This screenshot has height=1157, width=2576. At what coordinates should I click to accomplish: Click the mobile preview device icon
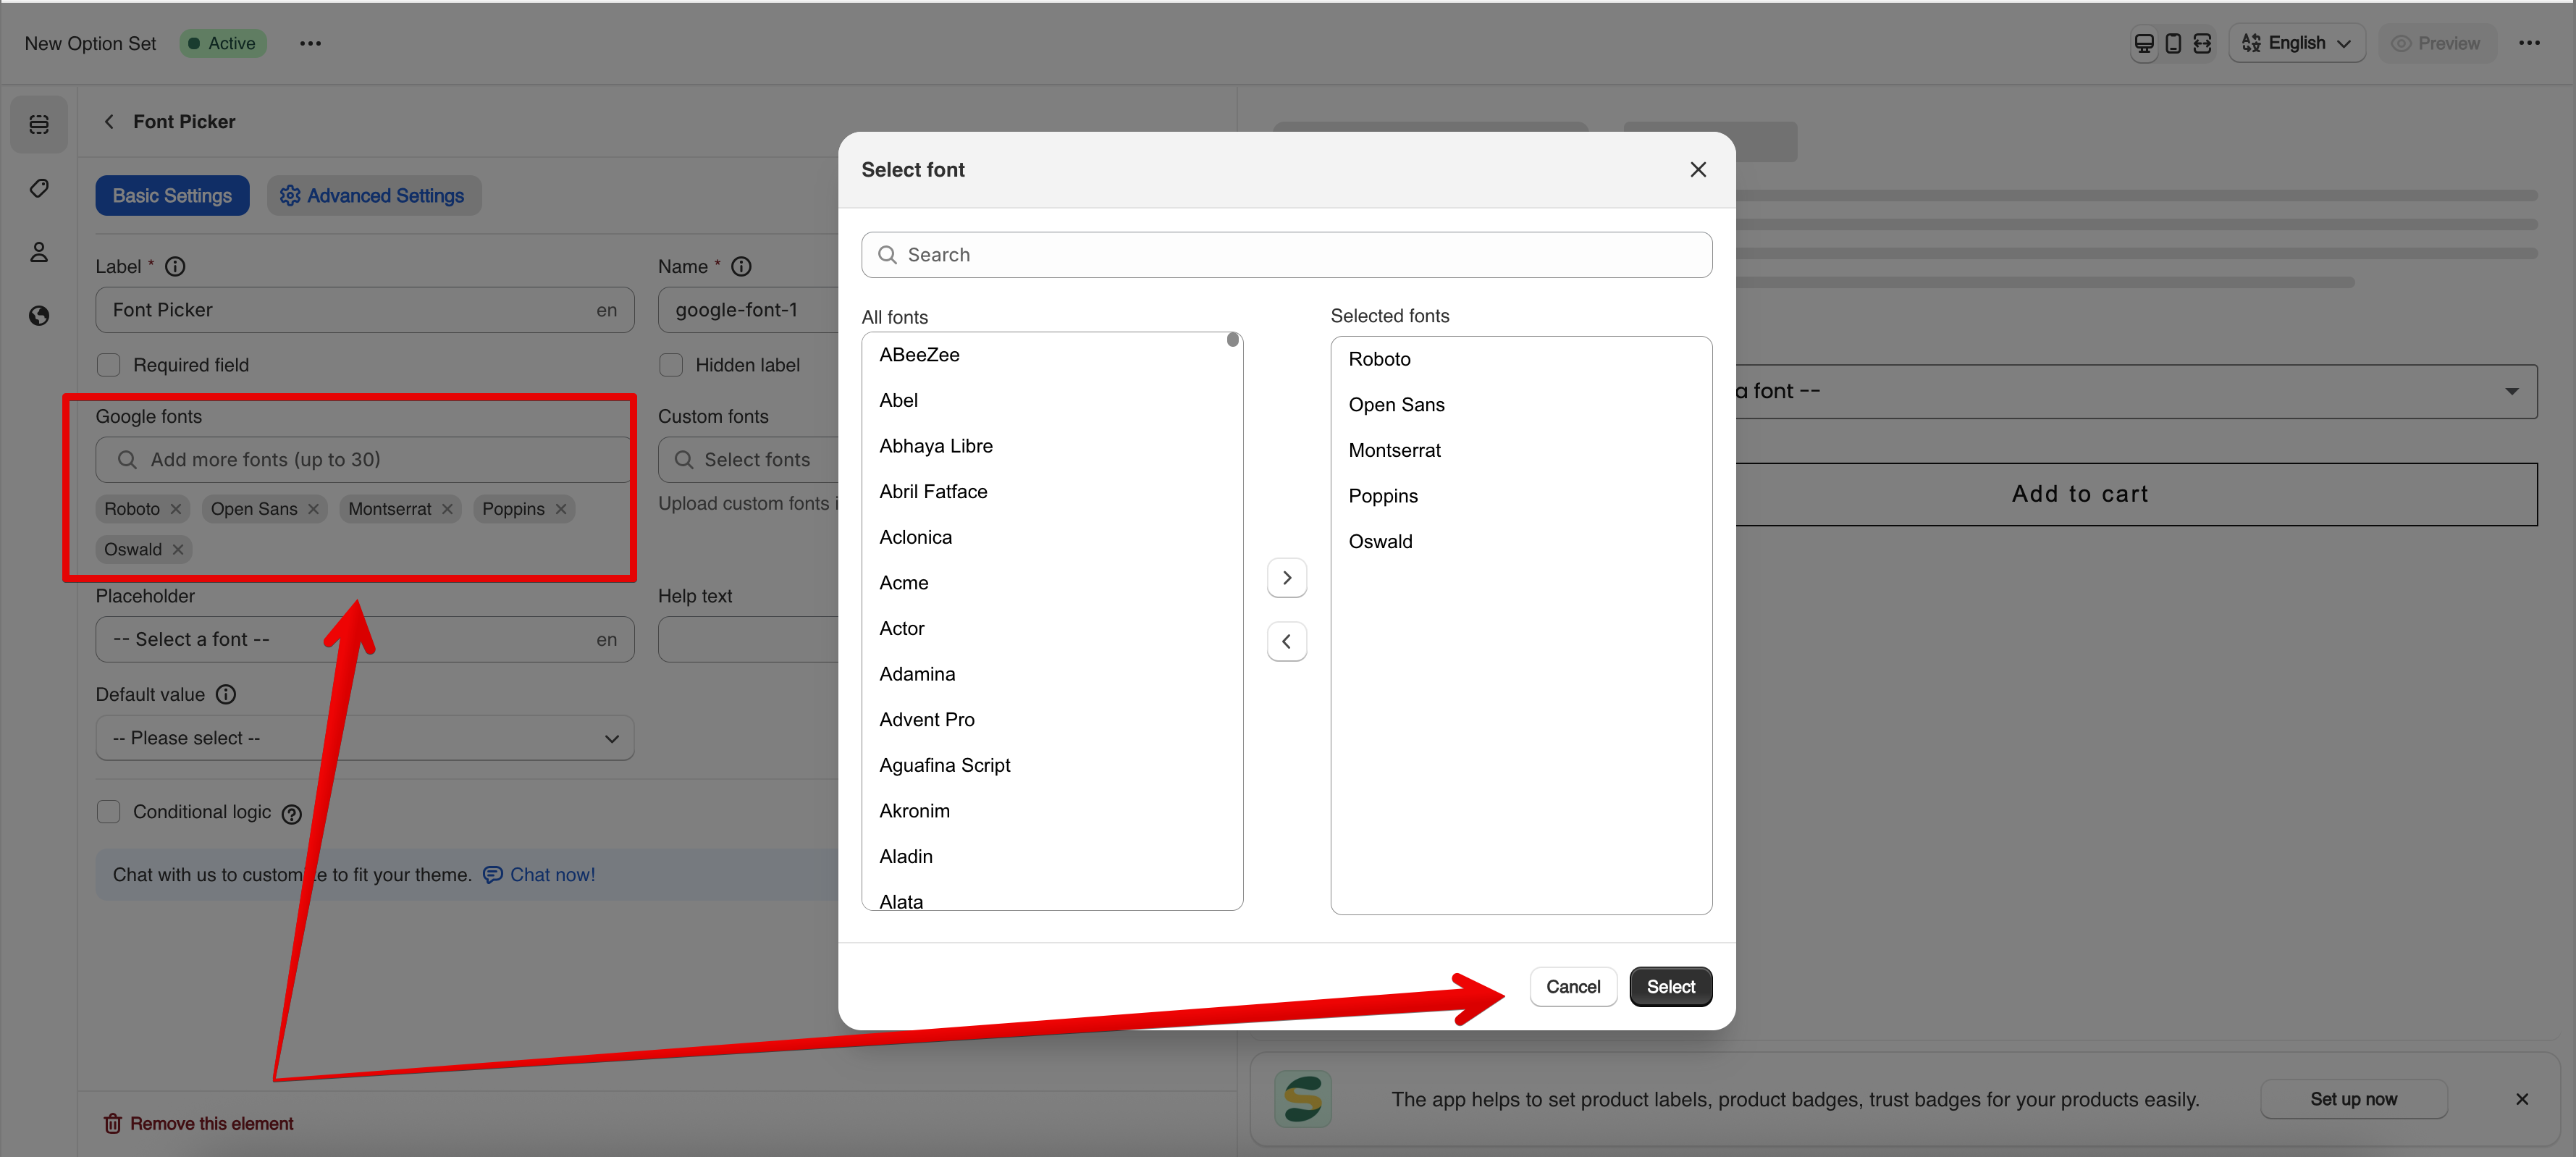(x=2172, y=43)
